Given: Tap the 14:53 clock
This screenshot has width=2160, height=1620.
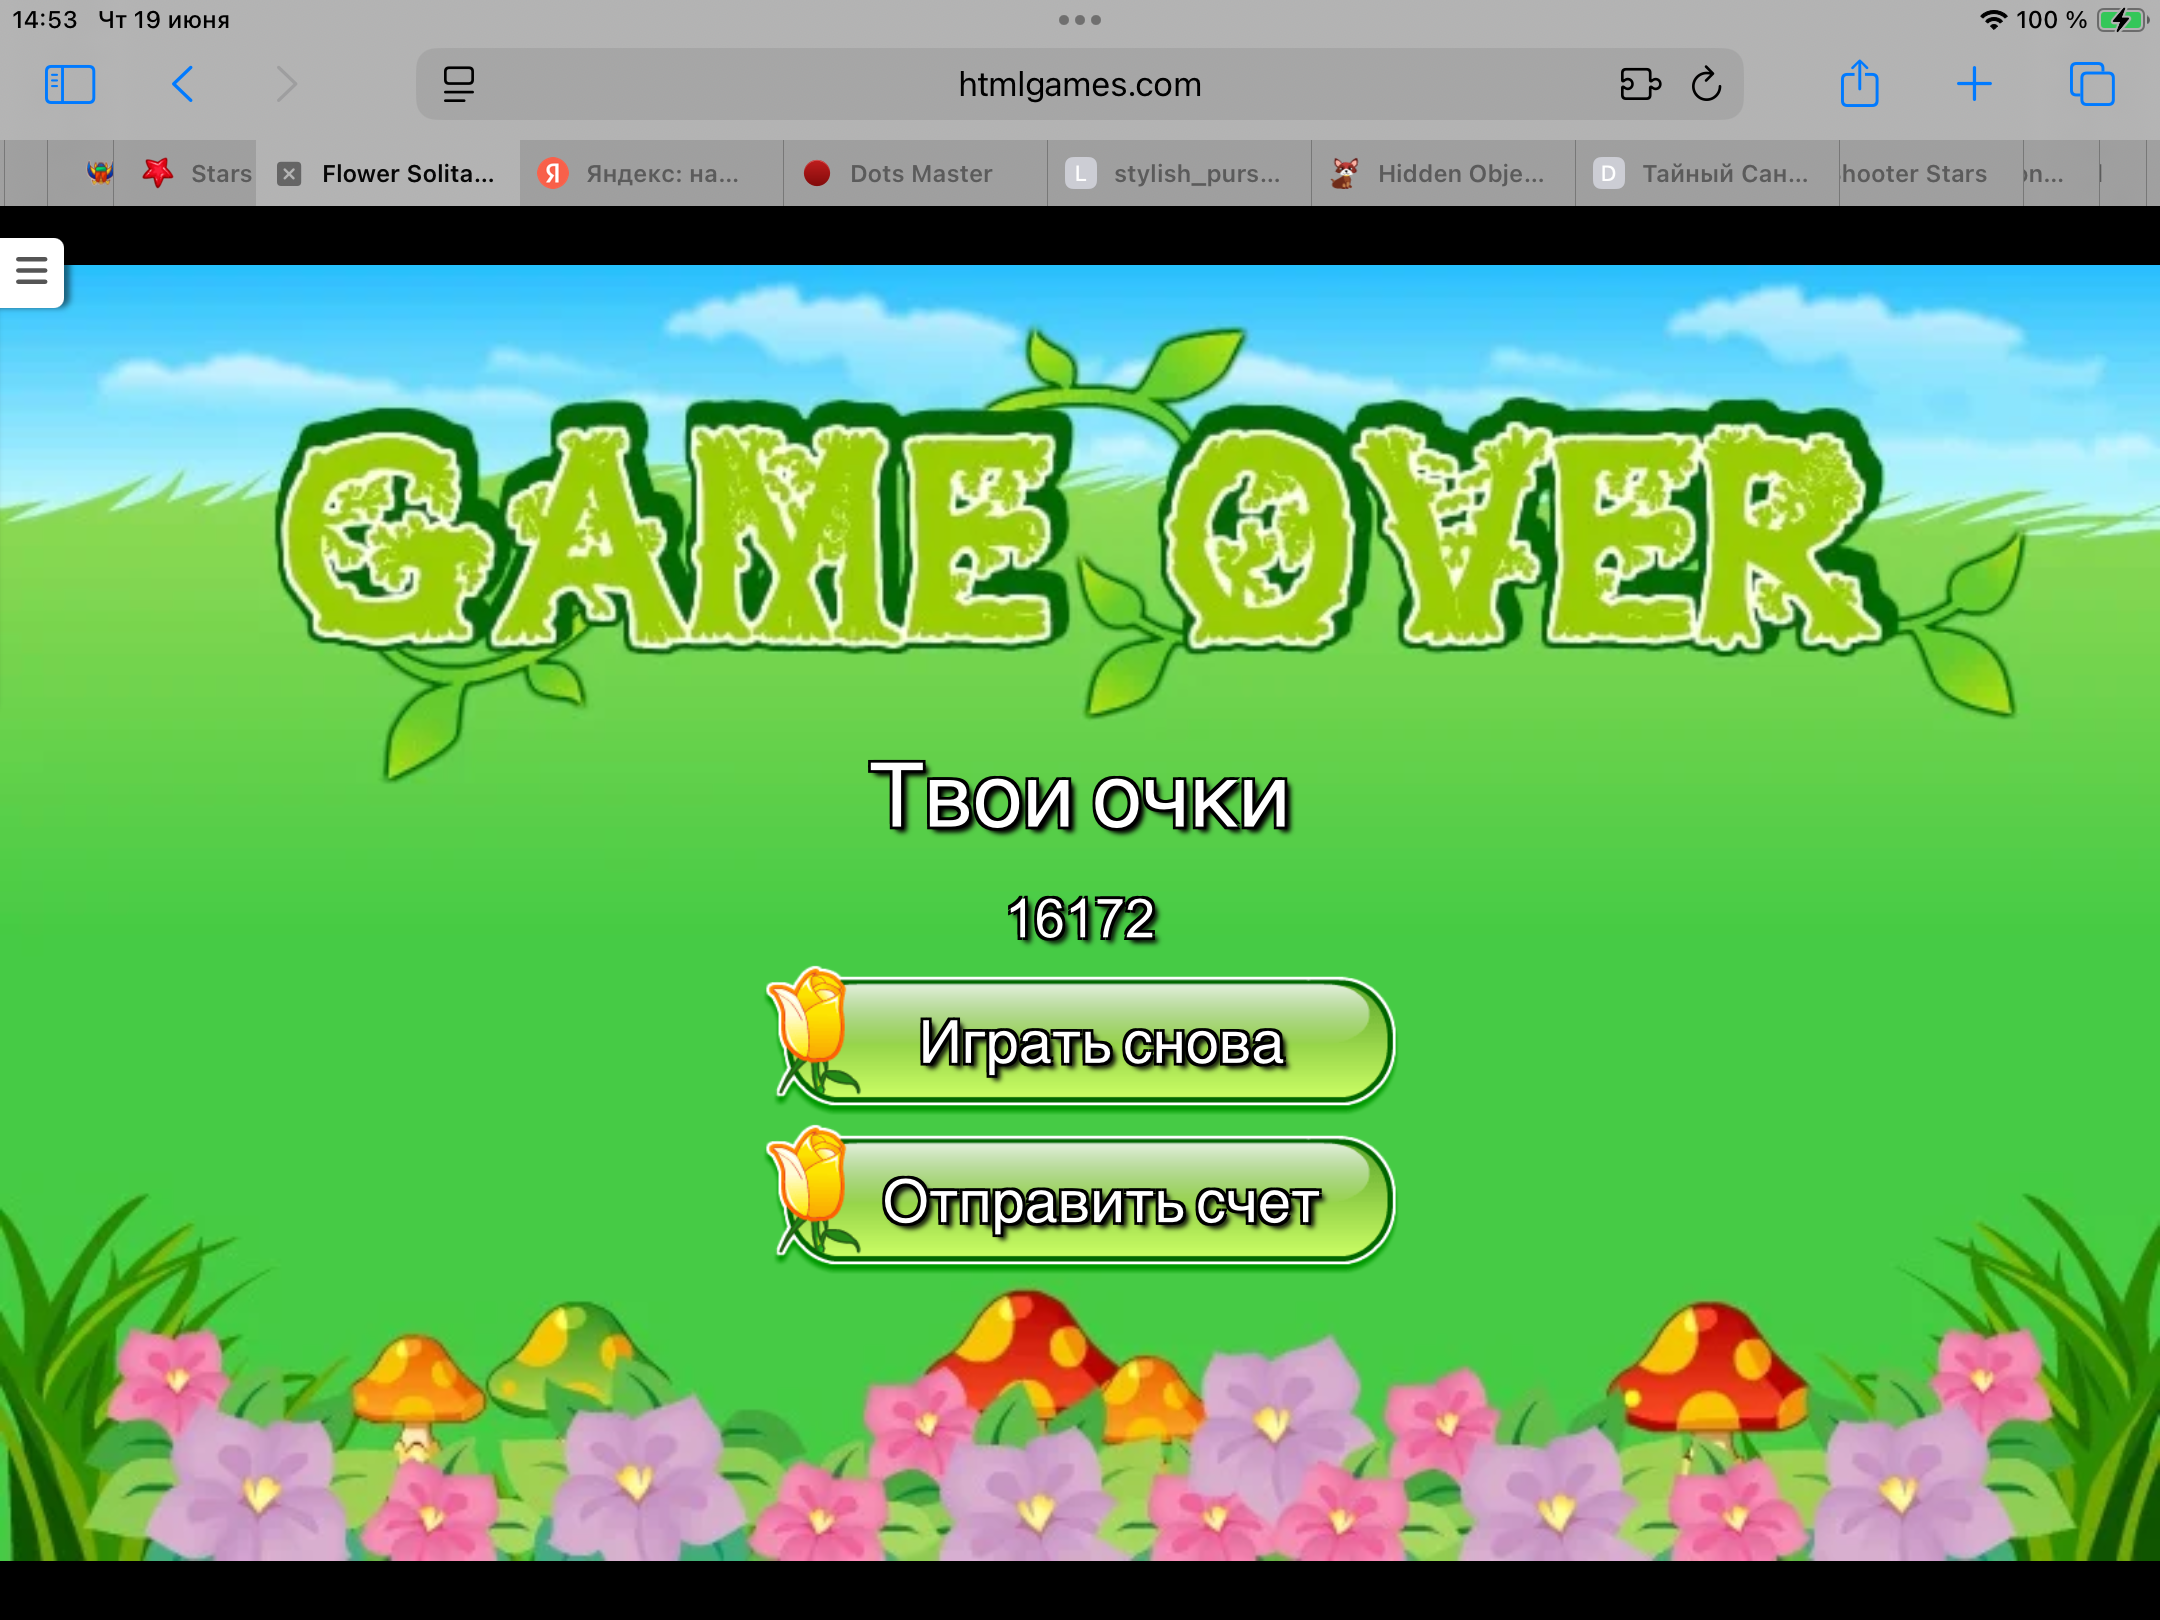Looking at the screenshot, I should 45,20.
